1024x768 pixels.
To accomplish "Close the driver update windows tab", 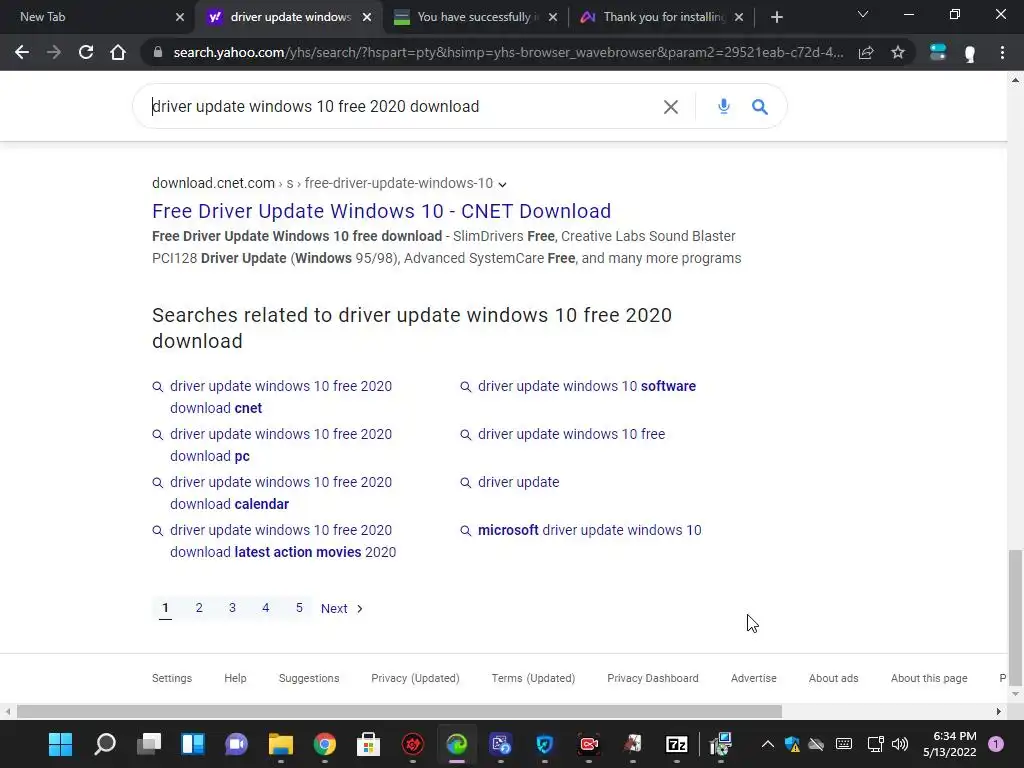I will (367, 17).
